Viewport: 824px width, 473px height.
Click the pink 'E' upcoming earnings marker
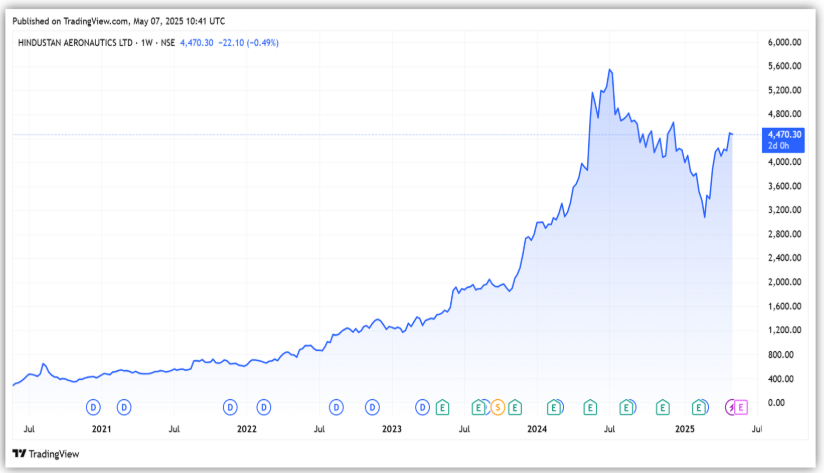(x=741, y=407)
